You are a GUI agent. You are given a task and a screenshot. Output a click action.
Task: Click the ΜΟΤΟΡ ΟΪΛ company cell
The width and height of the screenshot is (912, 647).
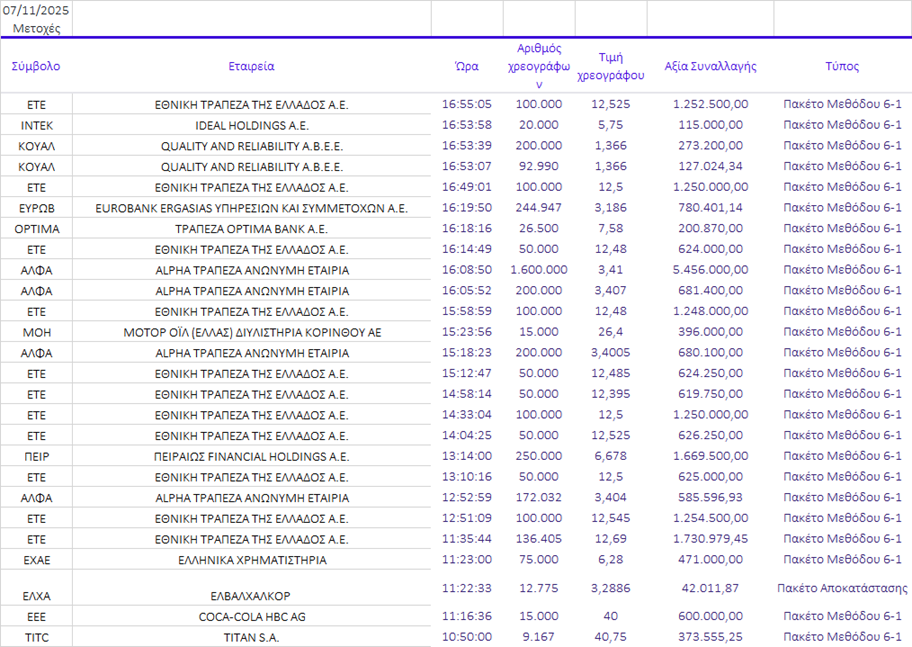coord(251,332)
